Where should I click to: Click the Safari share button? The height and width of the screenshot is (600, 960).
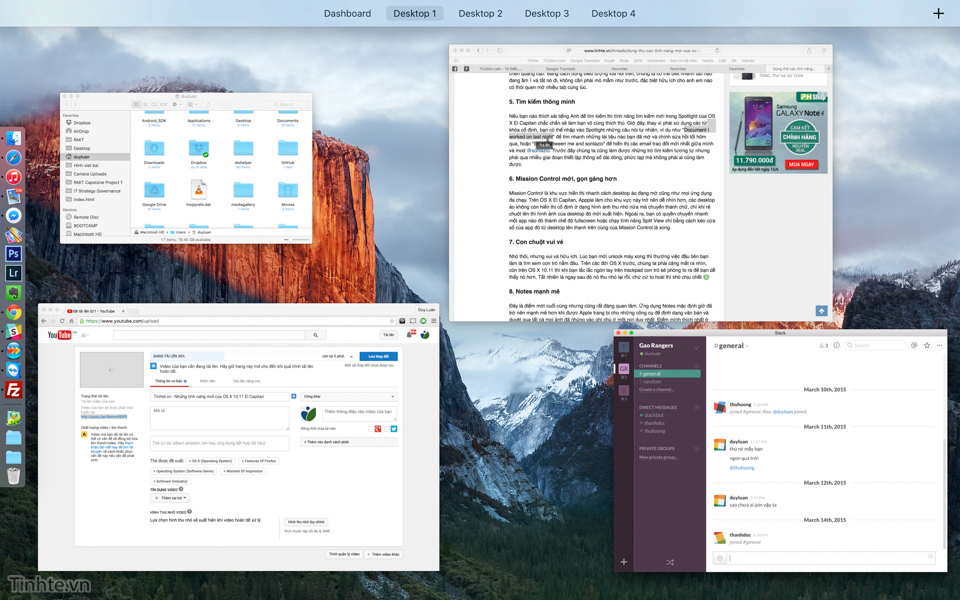809,50
